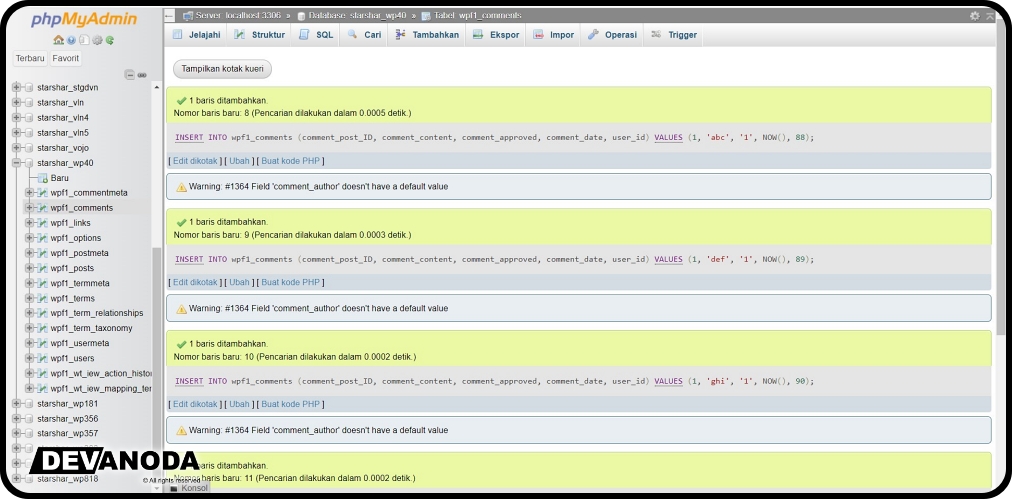Viewport: 1012px width, 499px height.
Task: Open the page-shaped SQL documentation icon in sidebar
Action: click(84, 40)
